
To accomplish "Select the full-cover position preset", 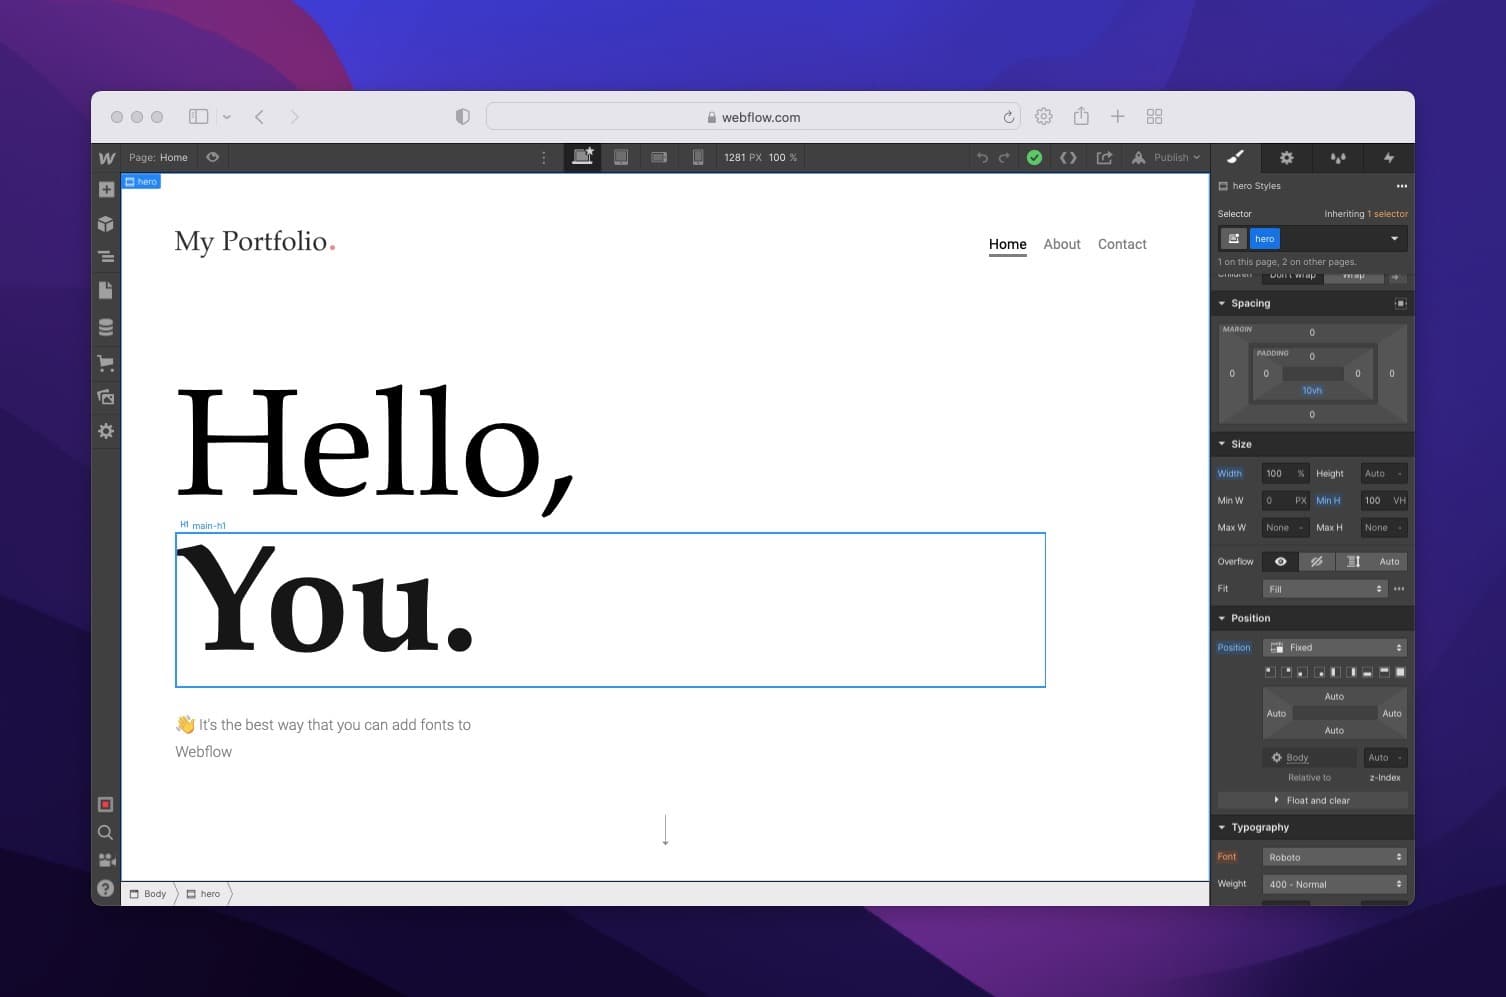I will click(x=1401, y=672).
